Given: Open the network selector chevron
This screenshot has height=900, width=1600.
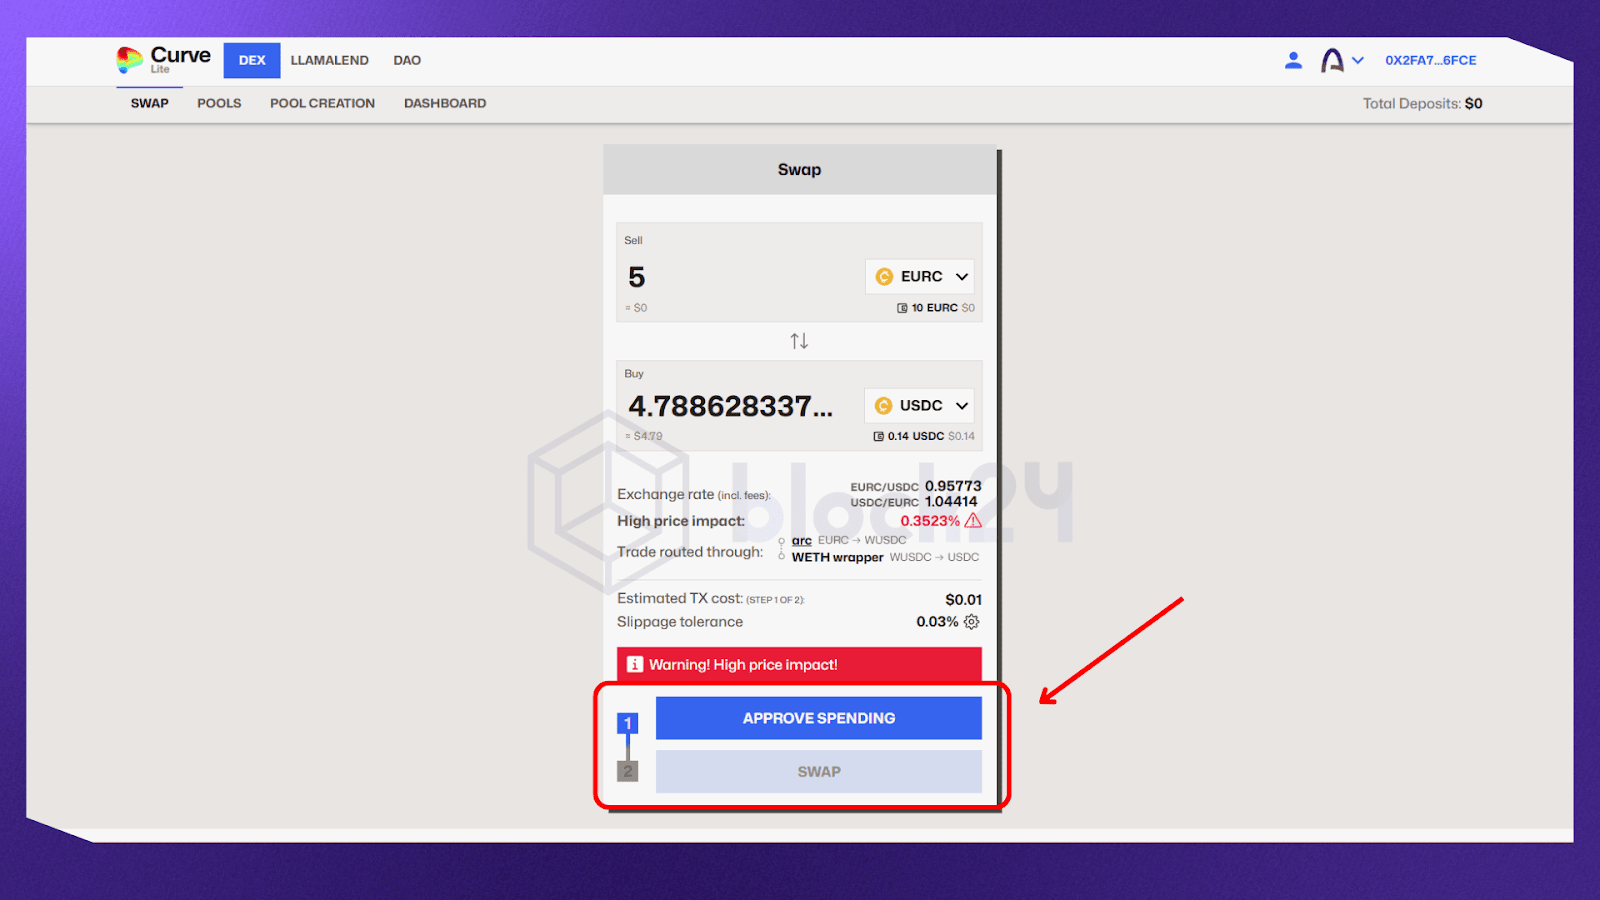Looking at the screenshot, I should pyautogui.click(x=1358, y=60).
